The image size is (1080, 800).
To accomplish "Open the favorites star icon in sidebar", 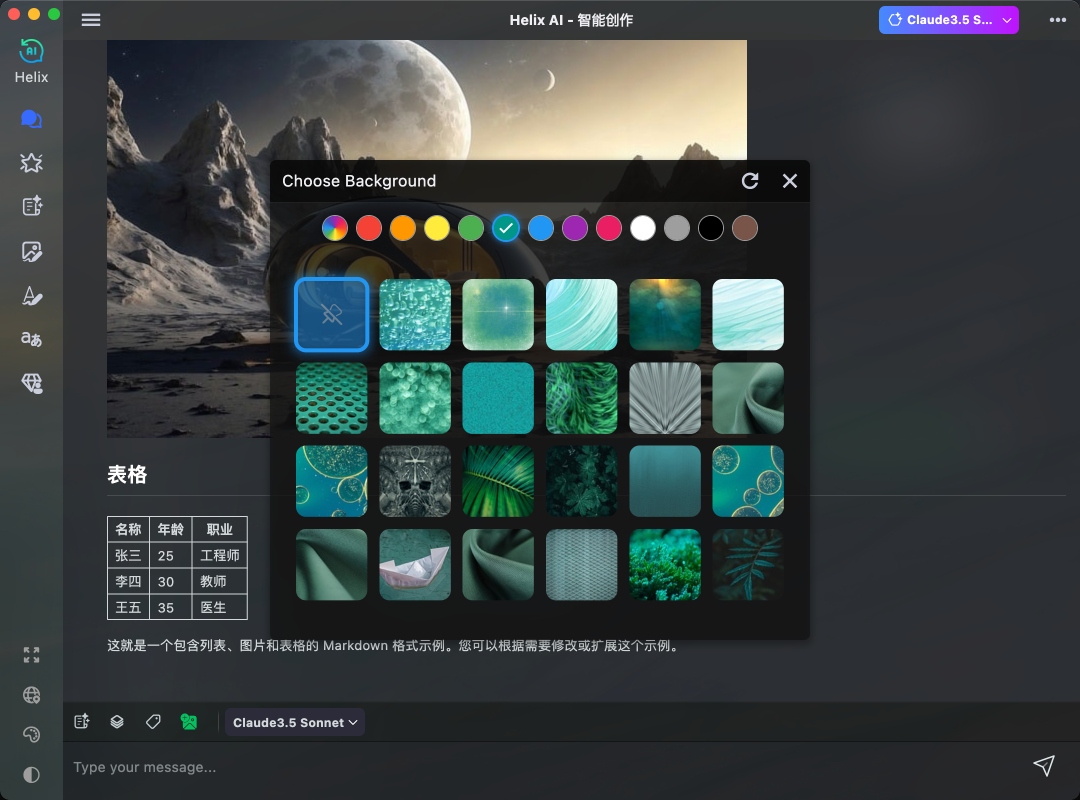I will click(x=31, y=163).
